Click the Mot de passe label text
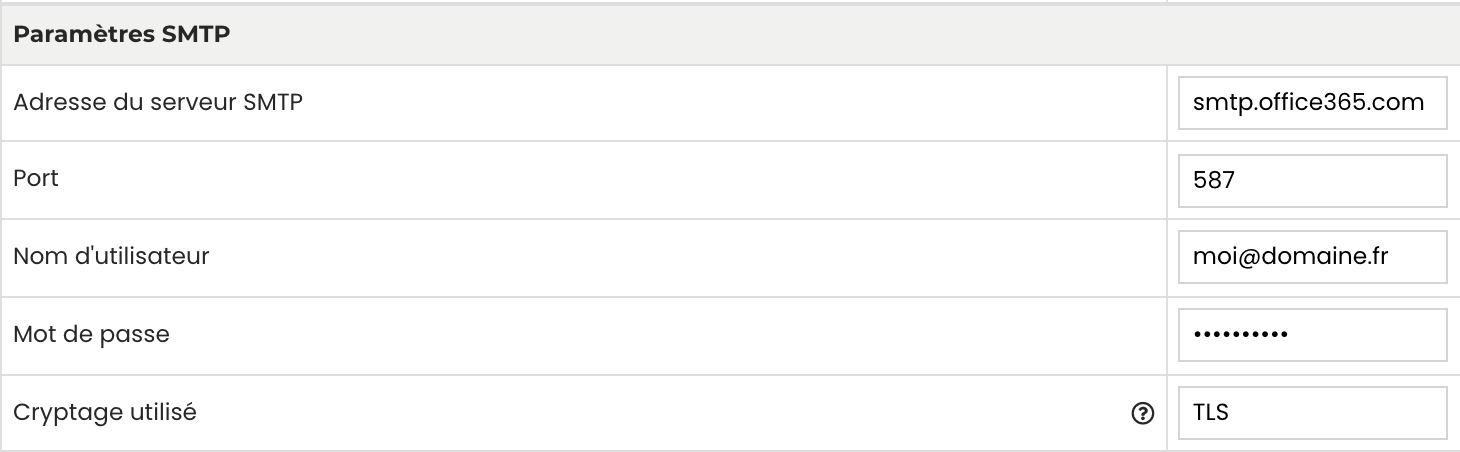This screenshot has height=452, width=1460. pyautogui.click(x=92, y=334)
